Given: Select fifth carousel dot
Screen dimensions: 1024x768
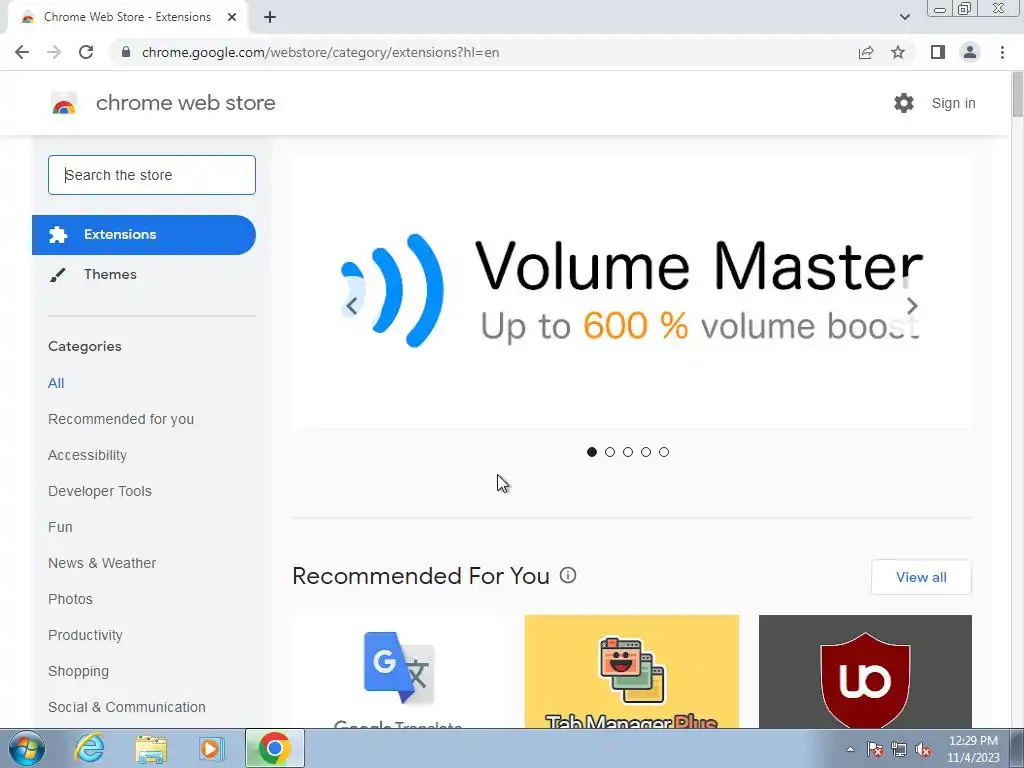Looking at the screenshot, I should click(x=664, y=452).
